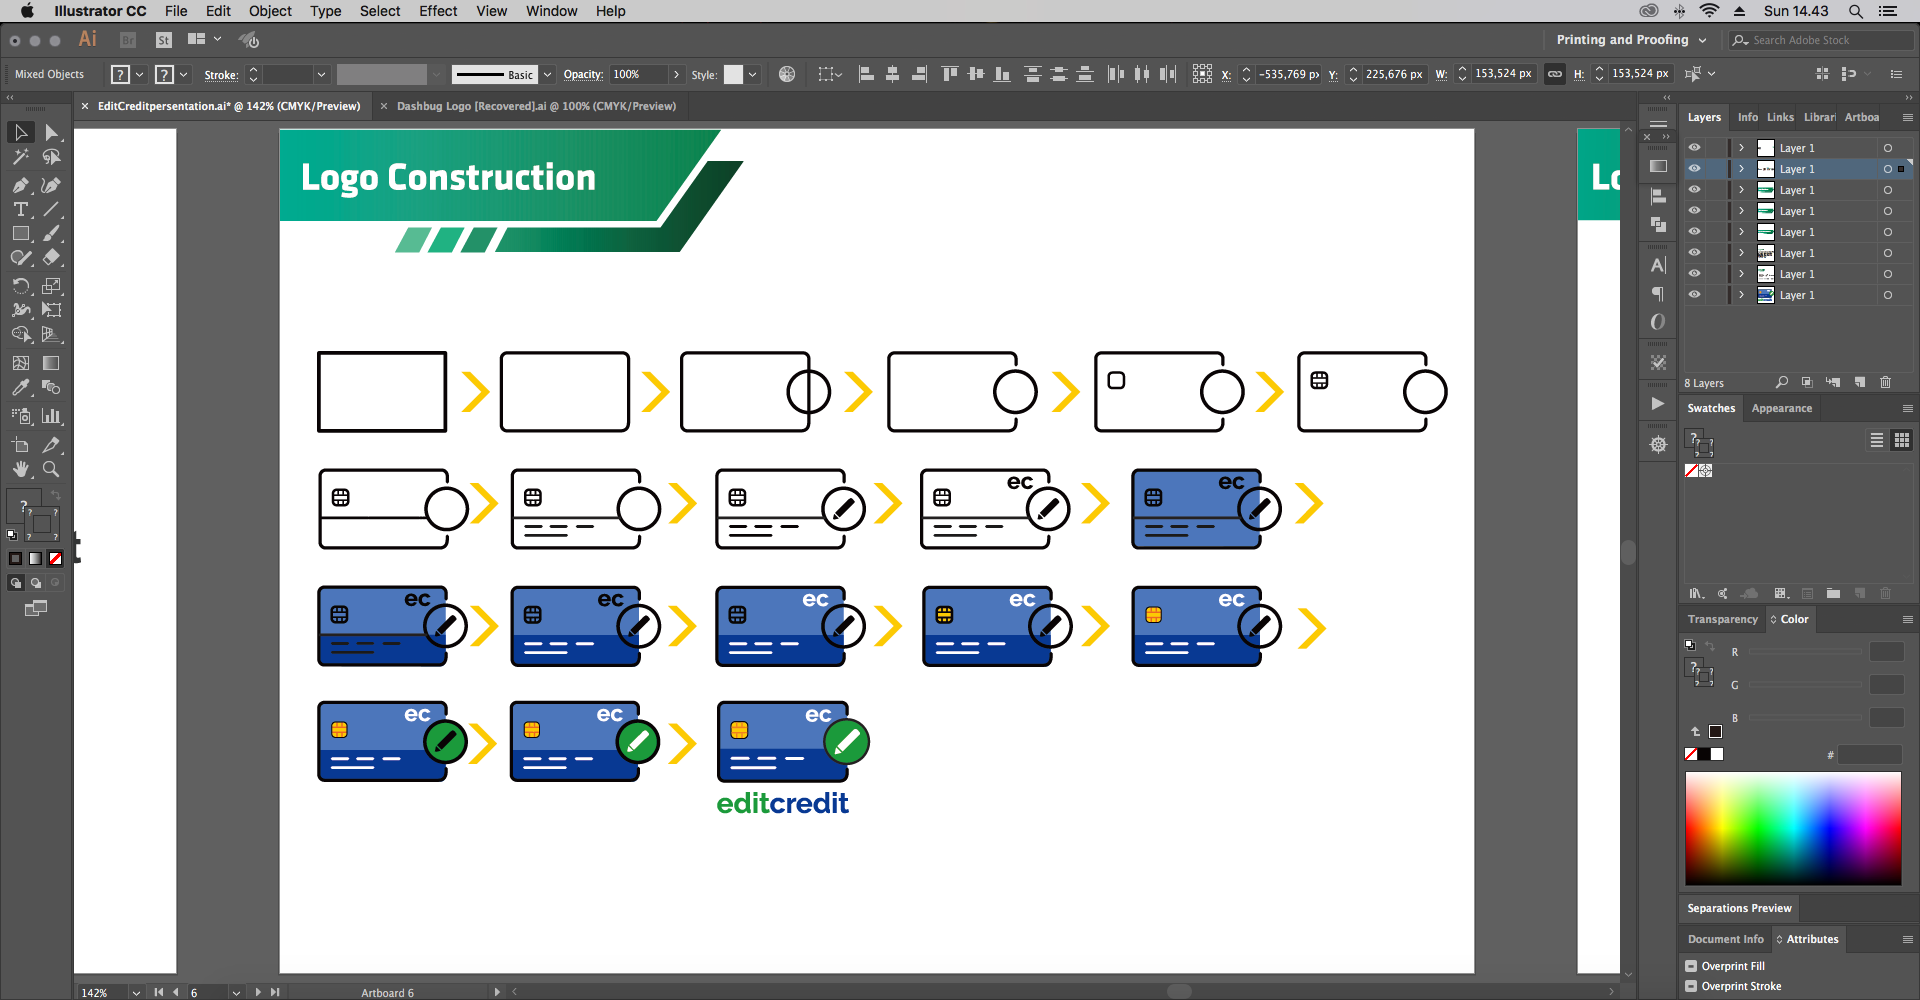This screenshot has height=1000, width=1920.
Task: Select the Rotate tool
Action: click(20, 286)
